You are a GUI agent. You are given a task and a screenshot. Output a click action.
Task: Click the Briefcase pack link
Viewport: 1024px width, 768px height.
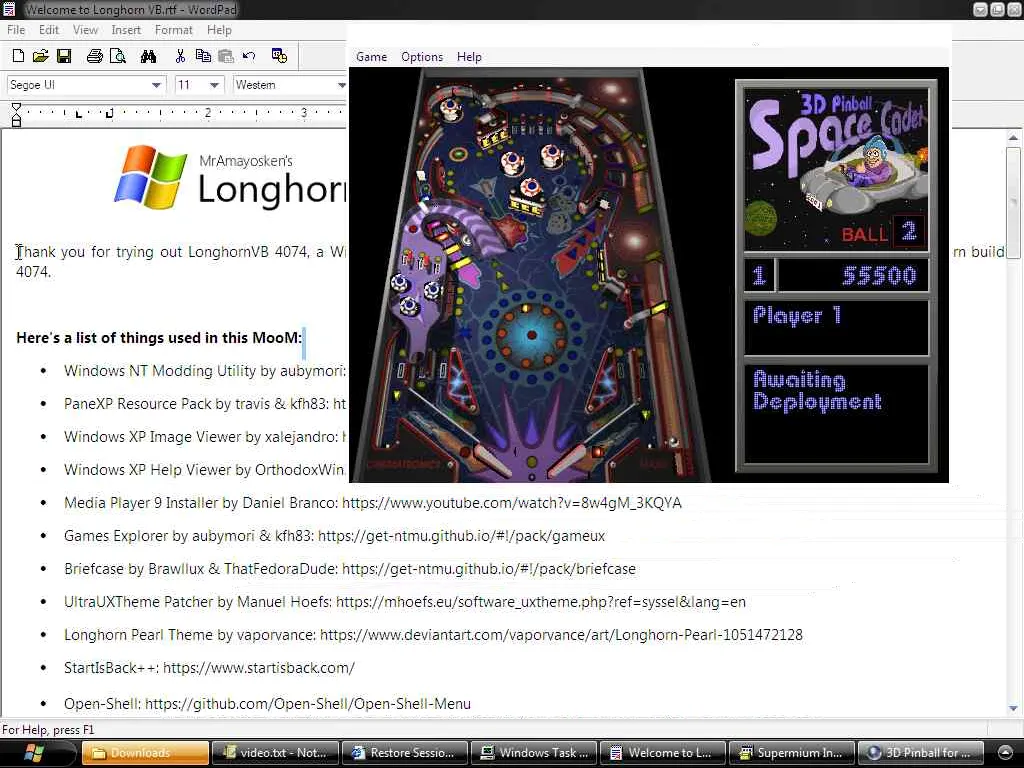point(488,569)
